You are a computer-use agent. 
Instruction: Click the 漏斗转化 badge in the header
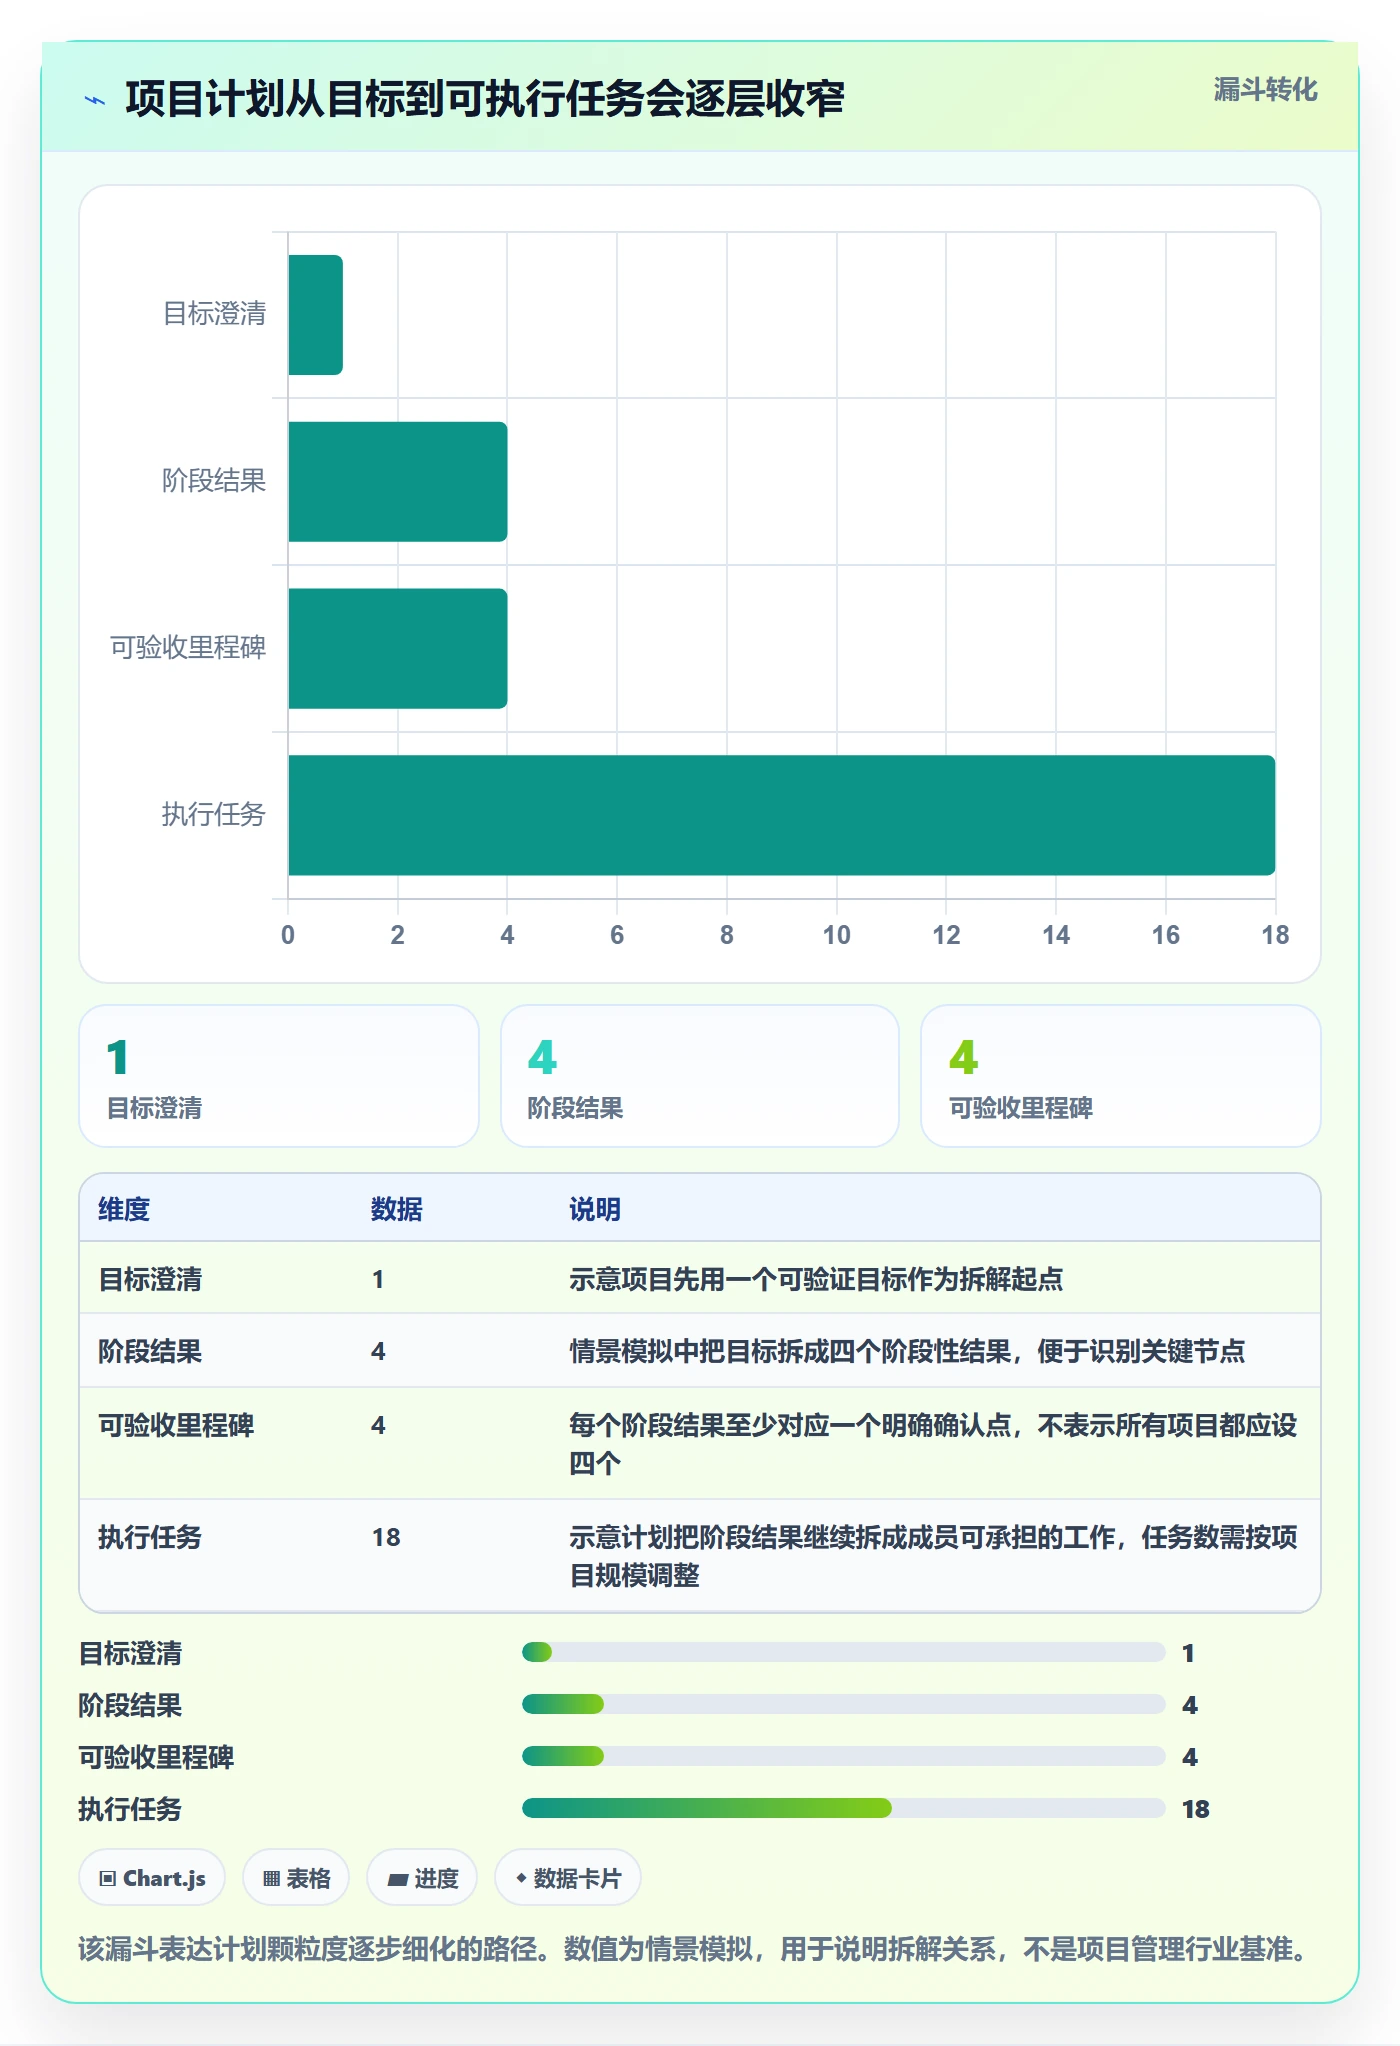tap(1265, 90)
